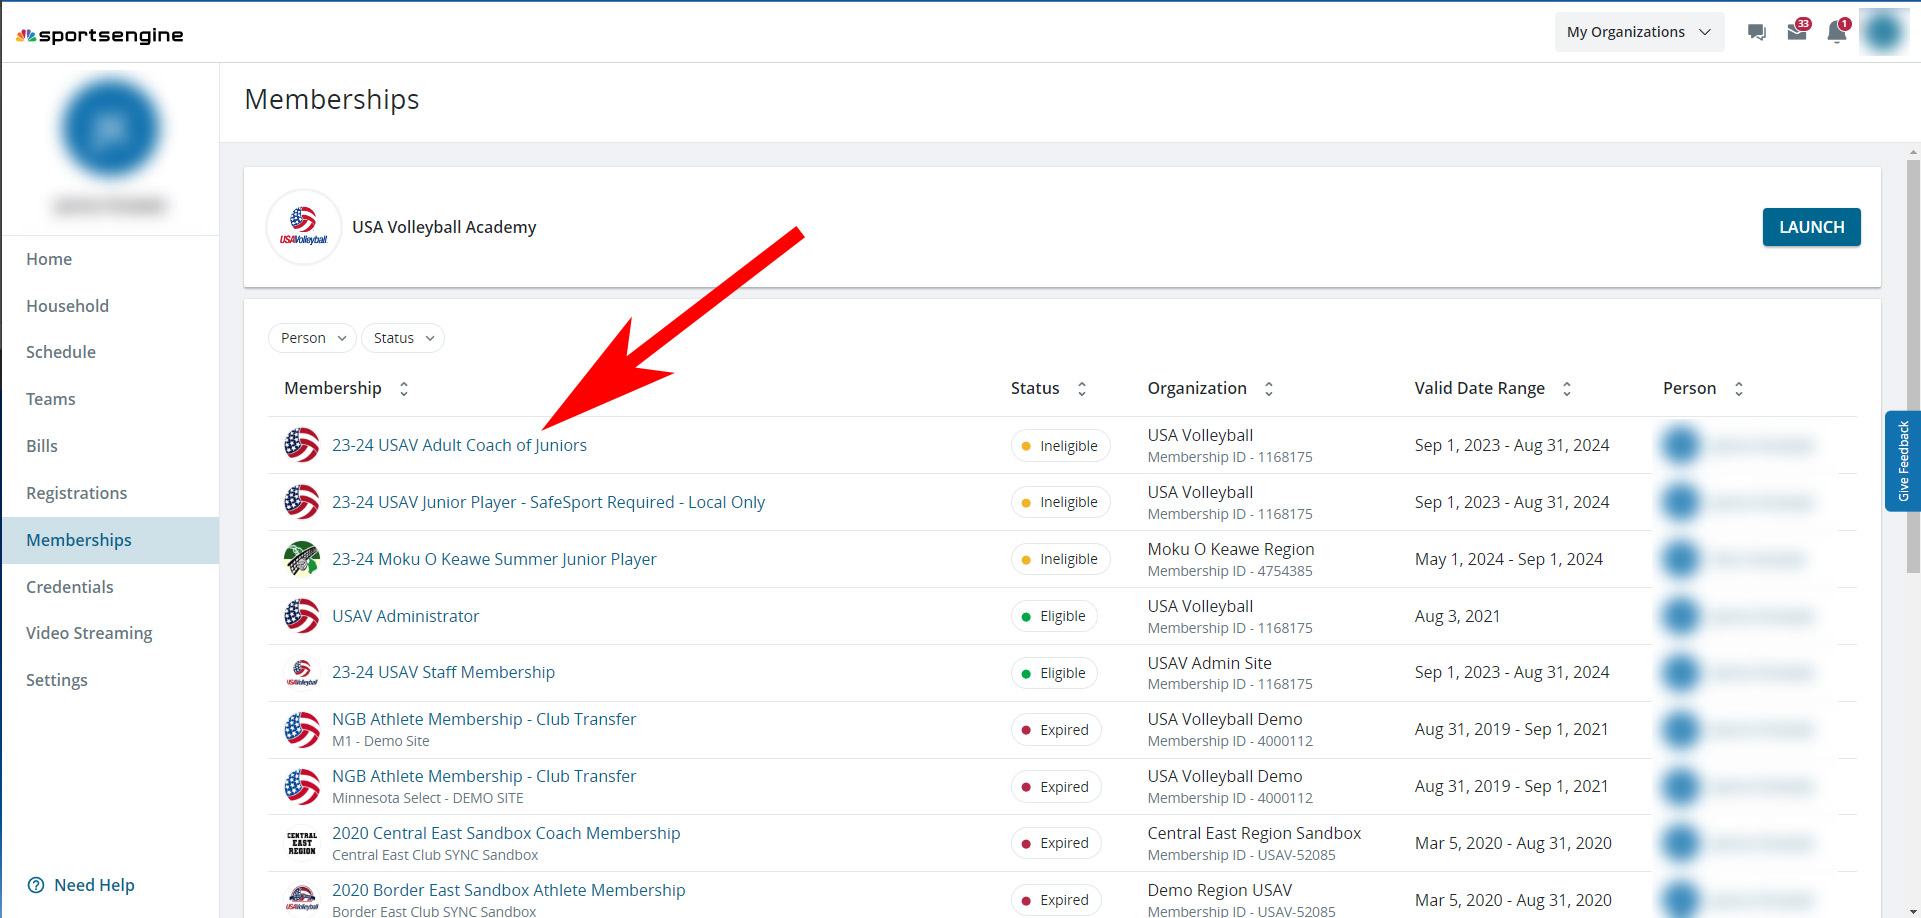Image resolution: width=1921 pixels, height=918 pixels.
Task: Click the Moku O Keawe membership icon
Action: point(301,559)
